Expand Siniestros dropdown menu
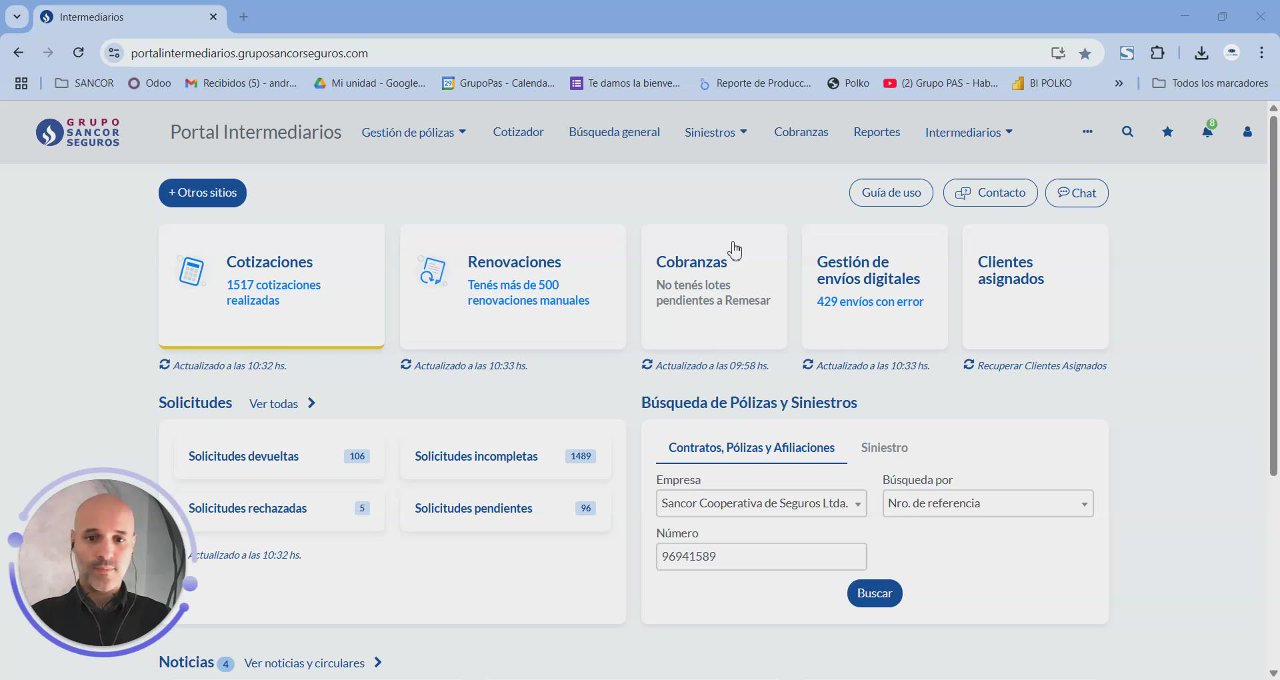This screenshot has height=680, width=1280. point(716,132)
